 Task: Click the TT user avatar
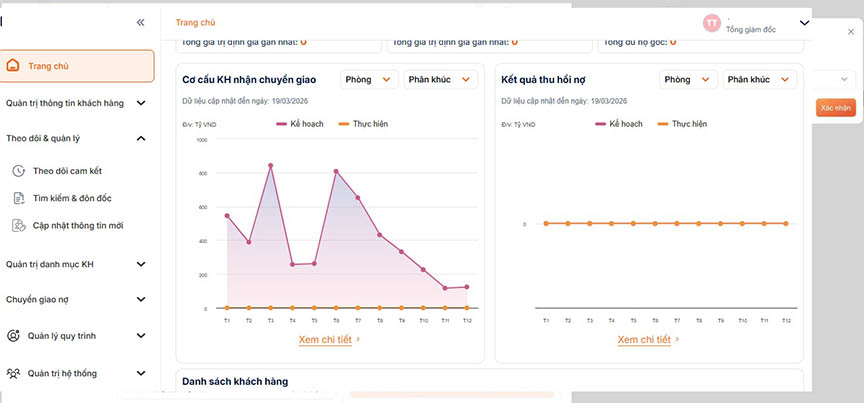(x=712, y=23)
